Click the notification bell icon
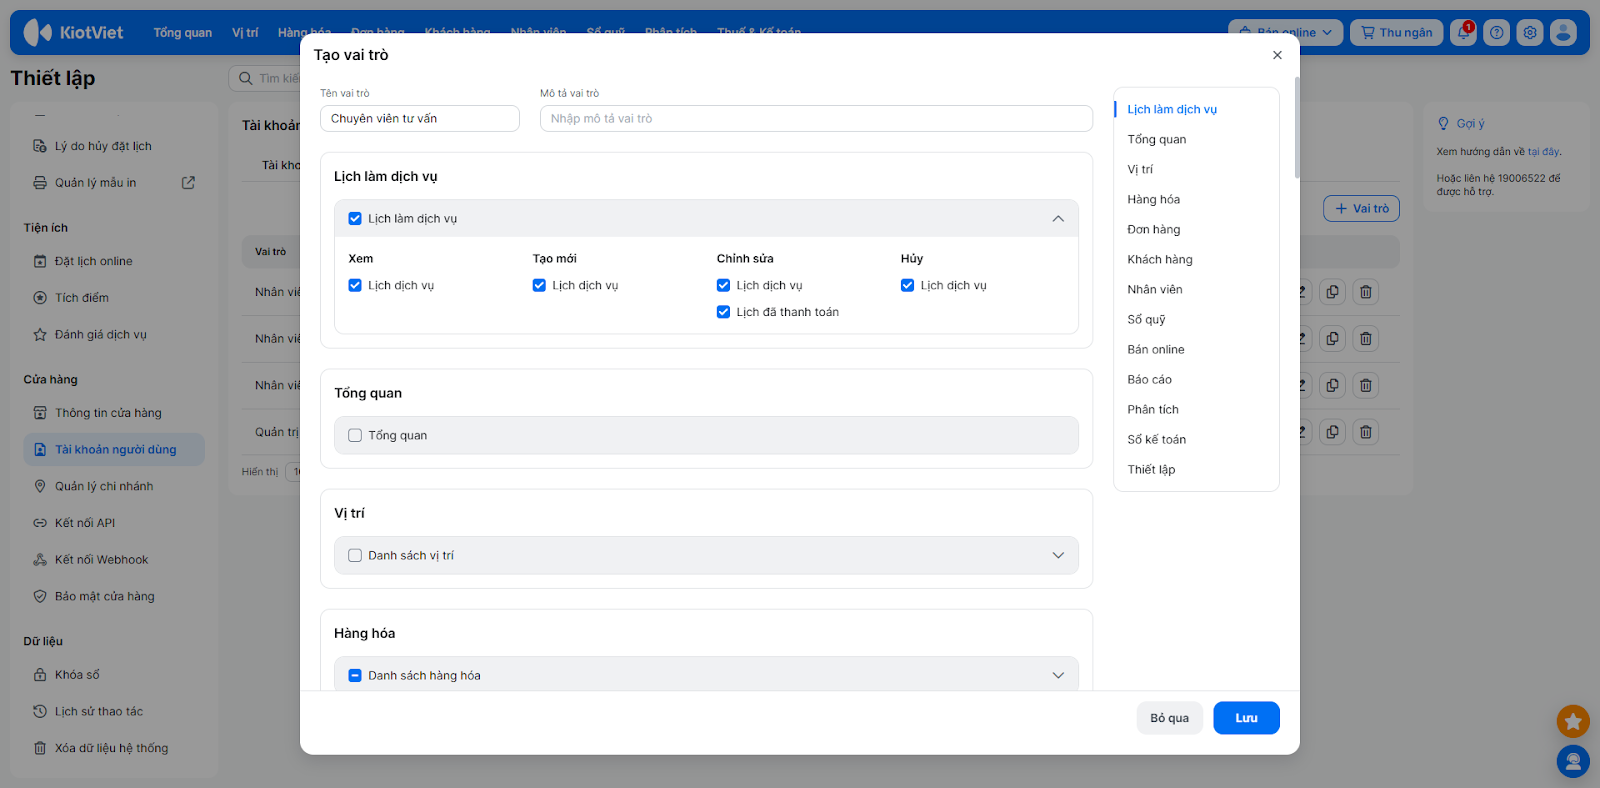 [1463, 33]
